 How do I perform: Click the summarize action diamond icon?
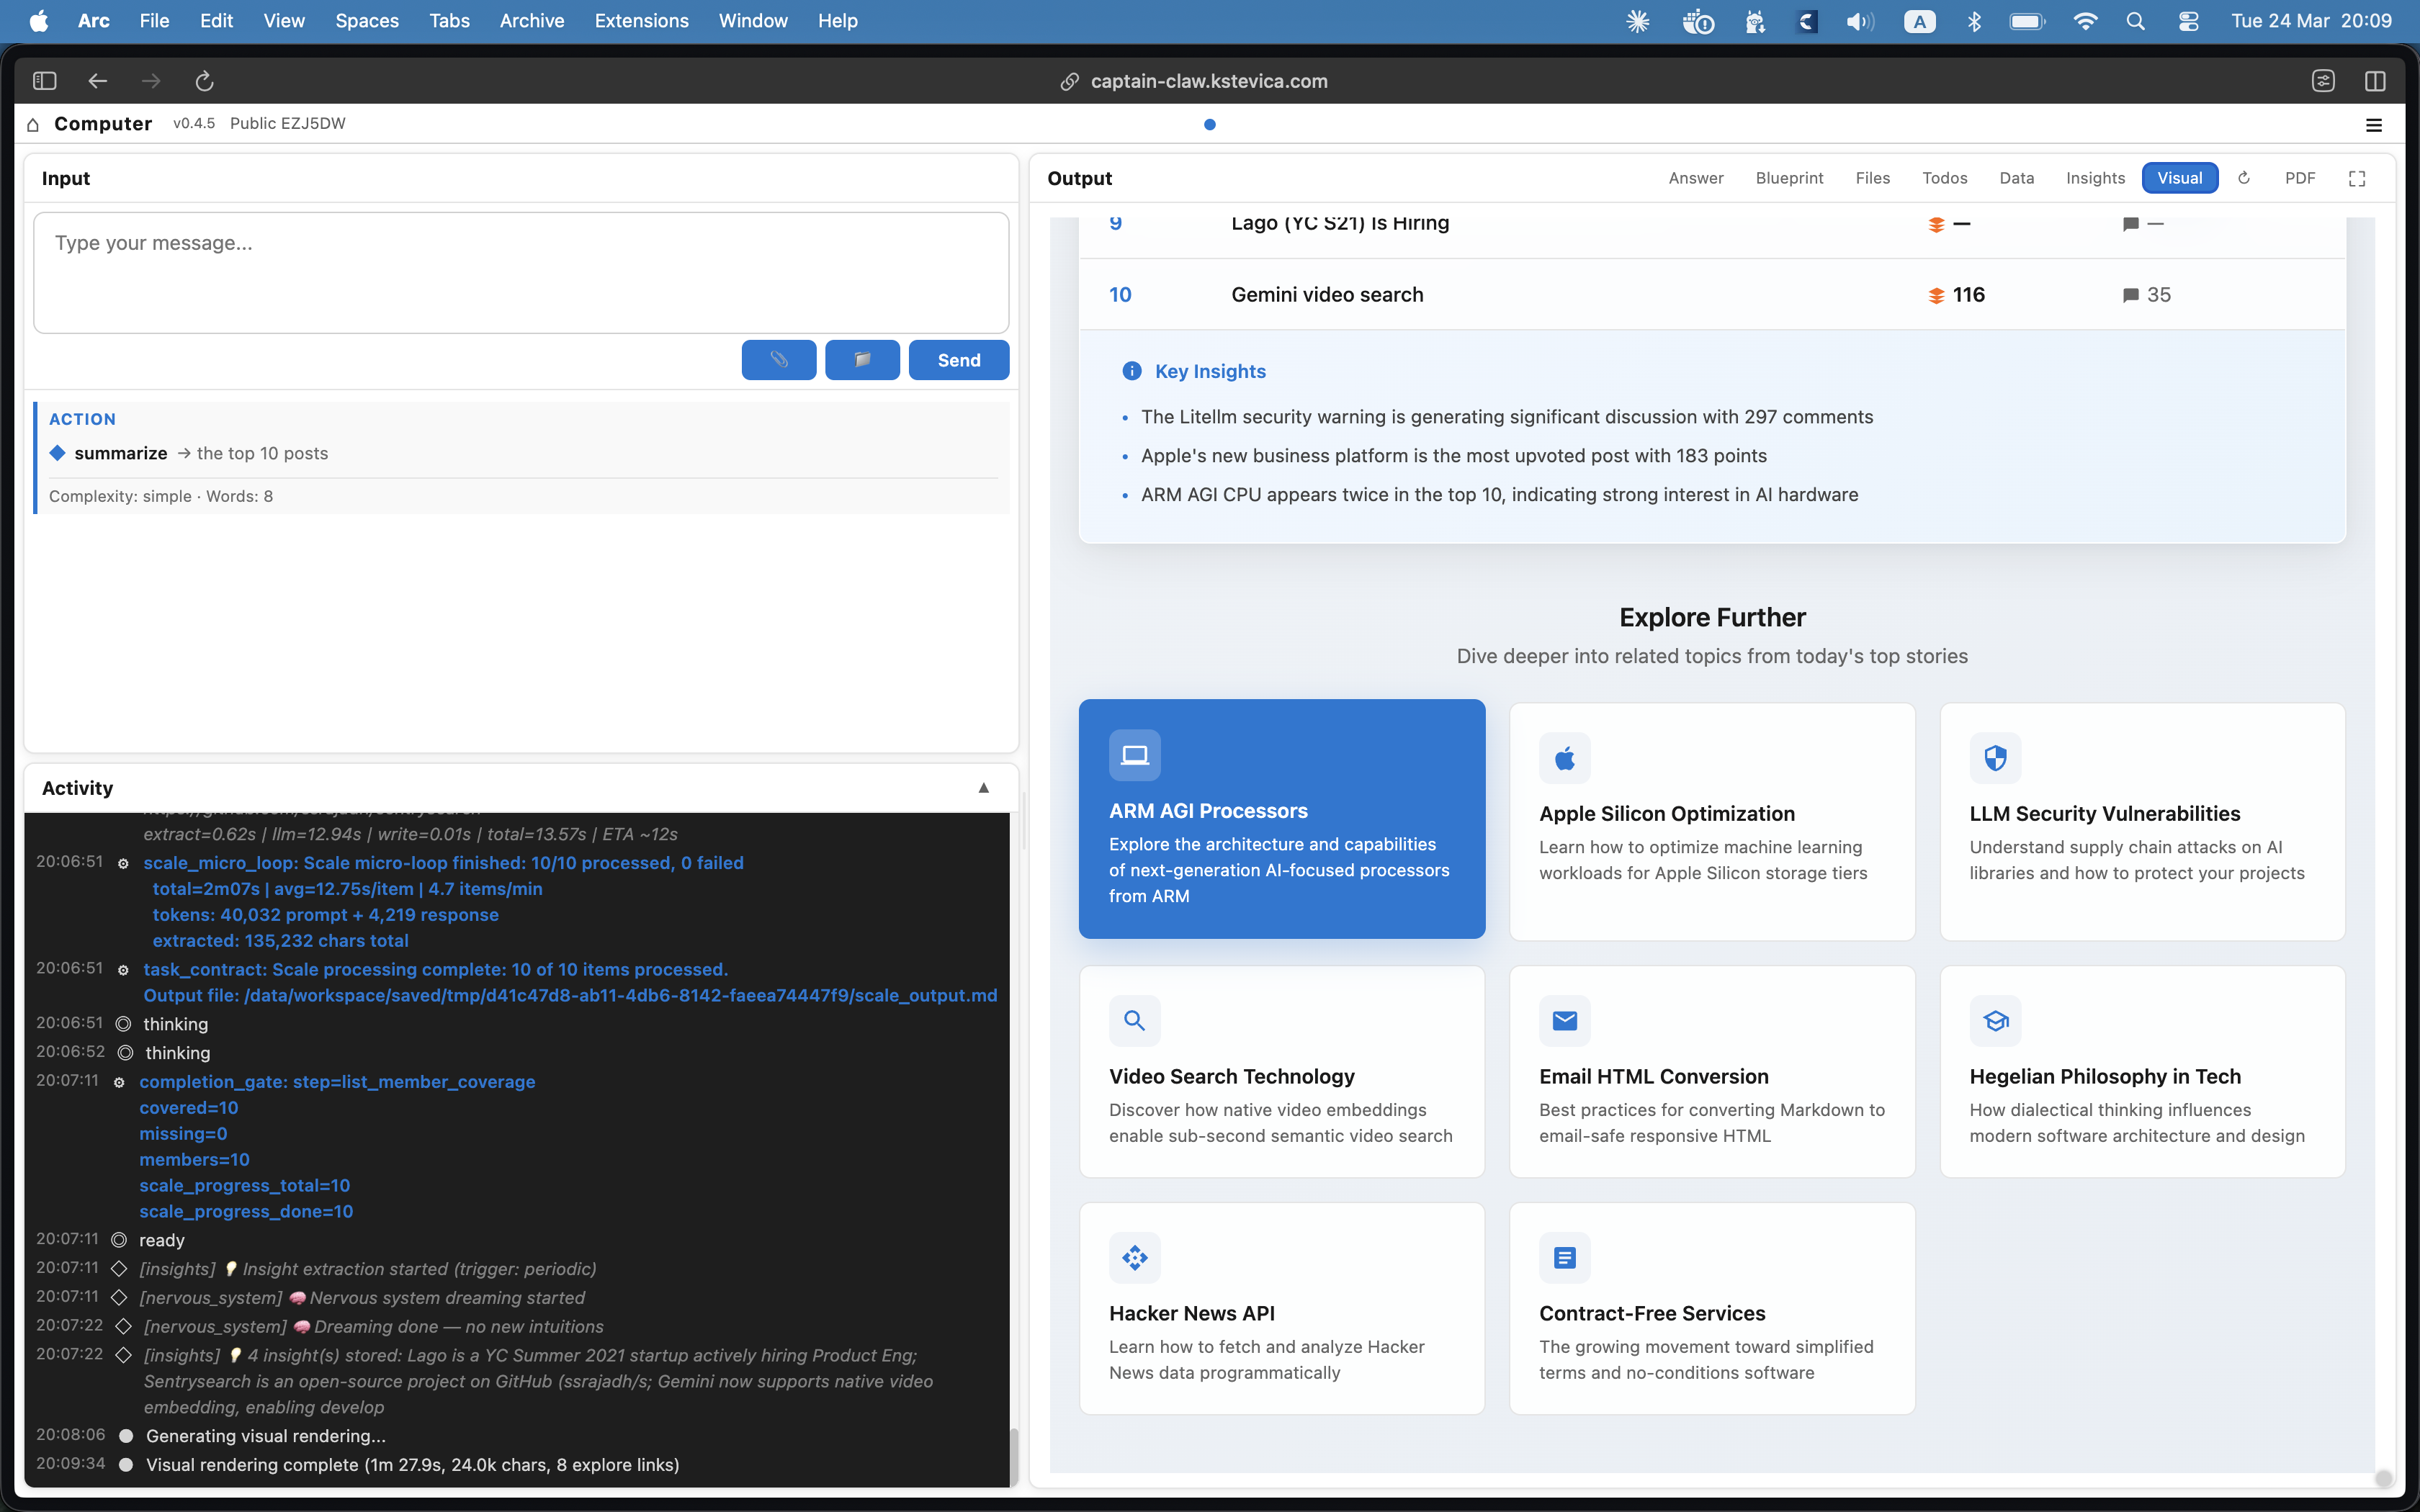pyautogui.click(x=58, y=453)
